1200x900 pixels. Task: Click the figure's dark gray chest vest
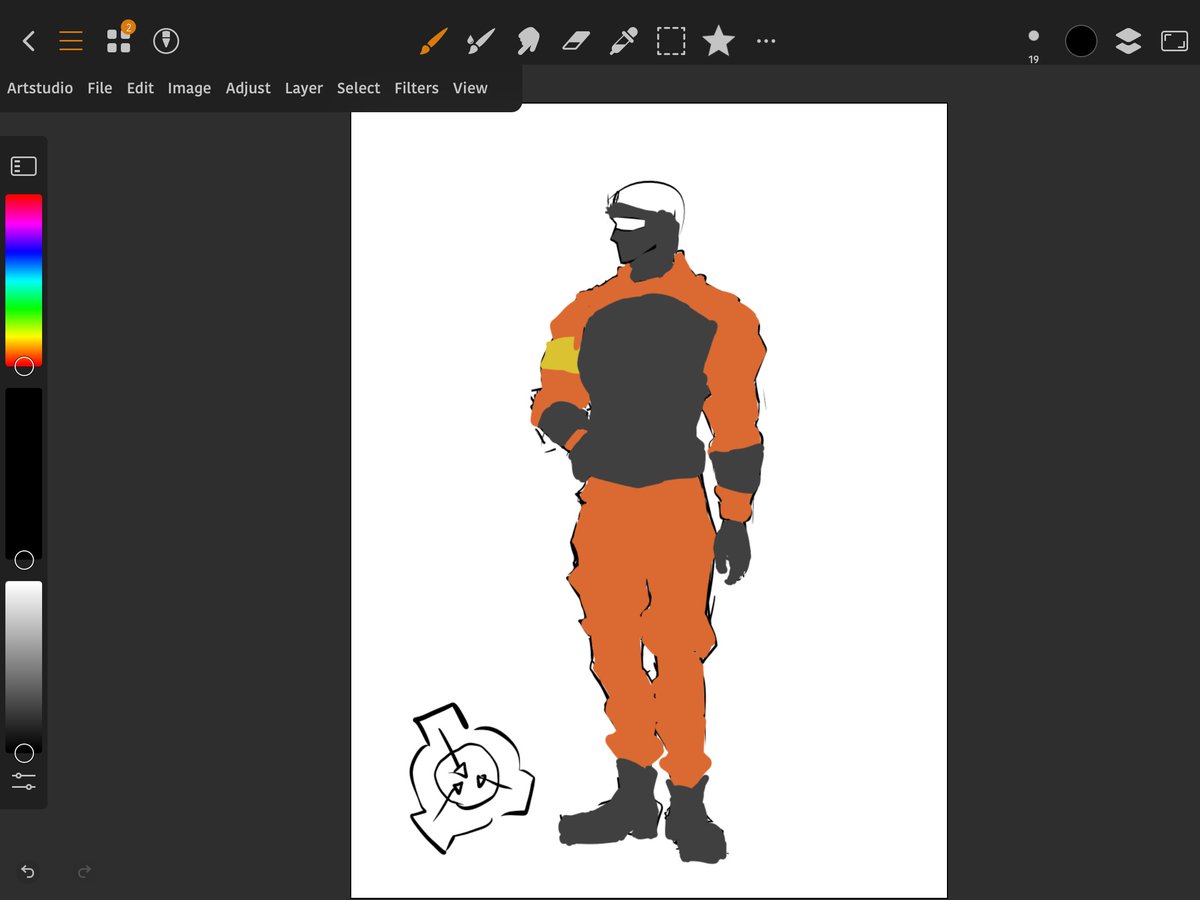point(643,390)
